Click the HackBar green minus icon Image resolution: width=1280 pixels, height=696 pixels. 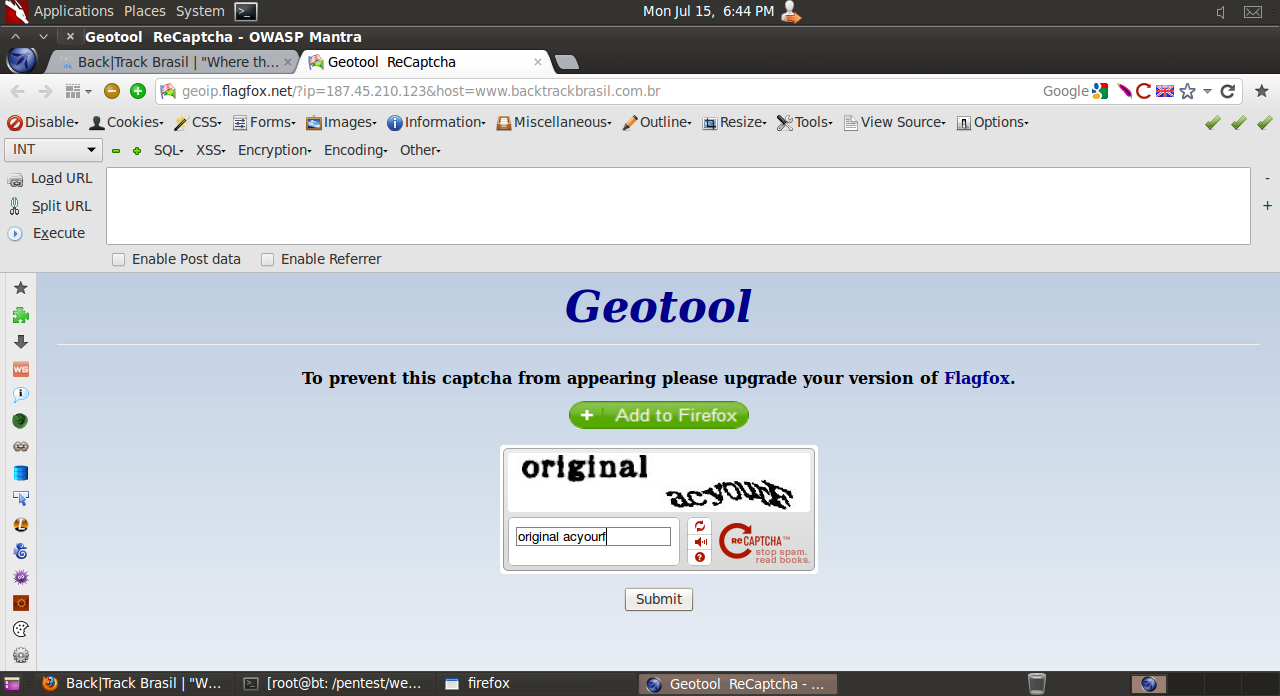(116, 150)
